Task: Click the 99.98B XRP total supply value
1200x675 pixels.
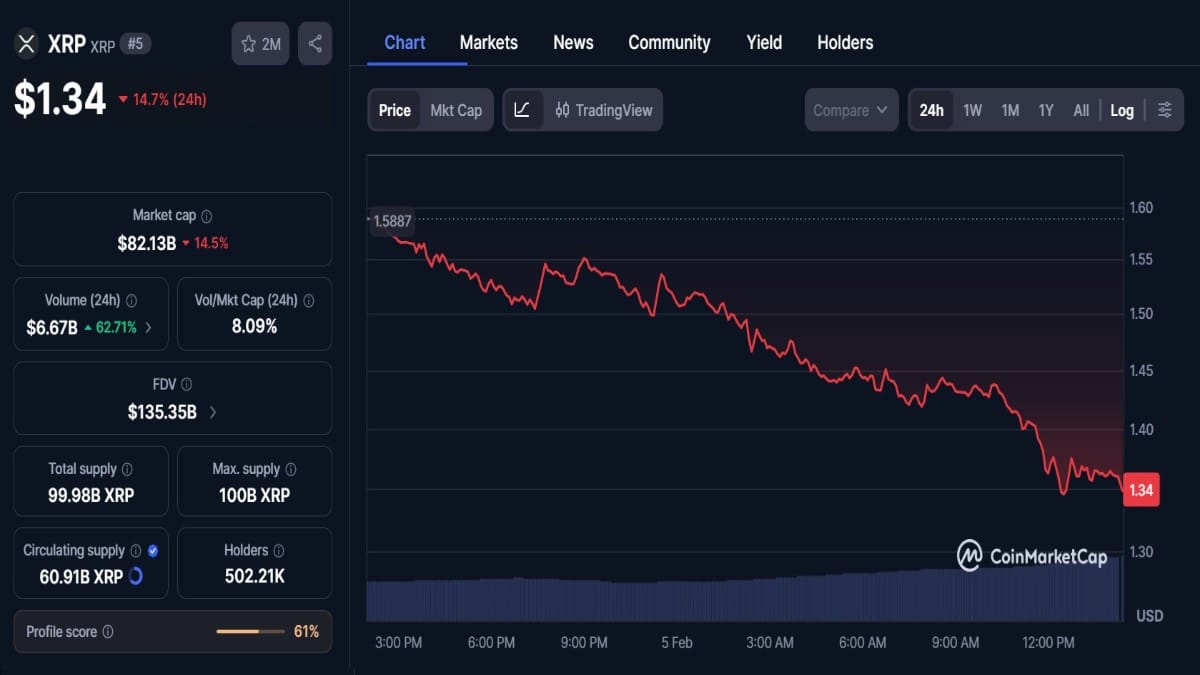Action: coord(91,495)
